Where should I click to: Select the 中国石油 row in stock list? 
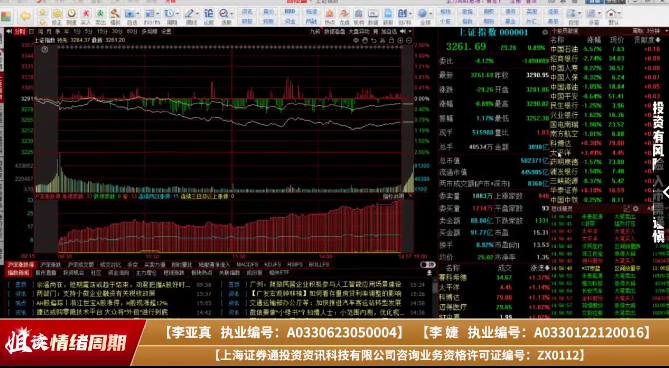tap(605, 49)
